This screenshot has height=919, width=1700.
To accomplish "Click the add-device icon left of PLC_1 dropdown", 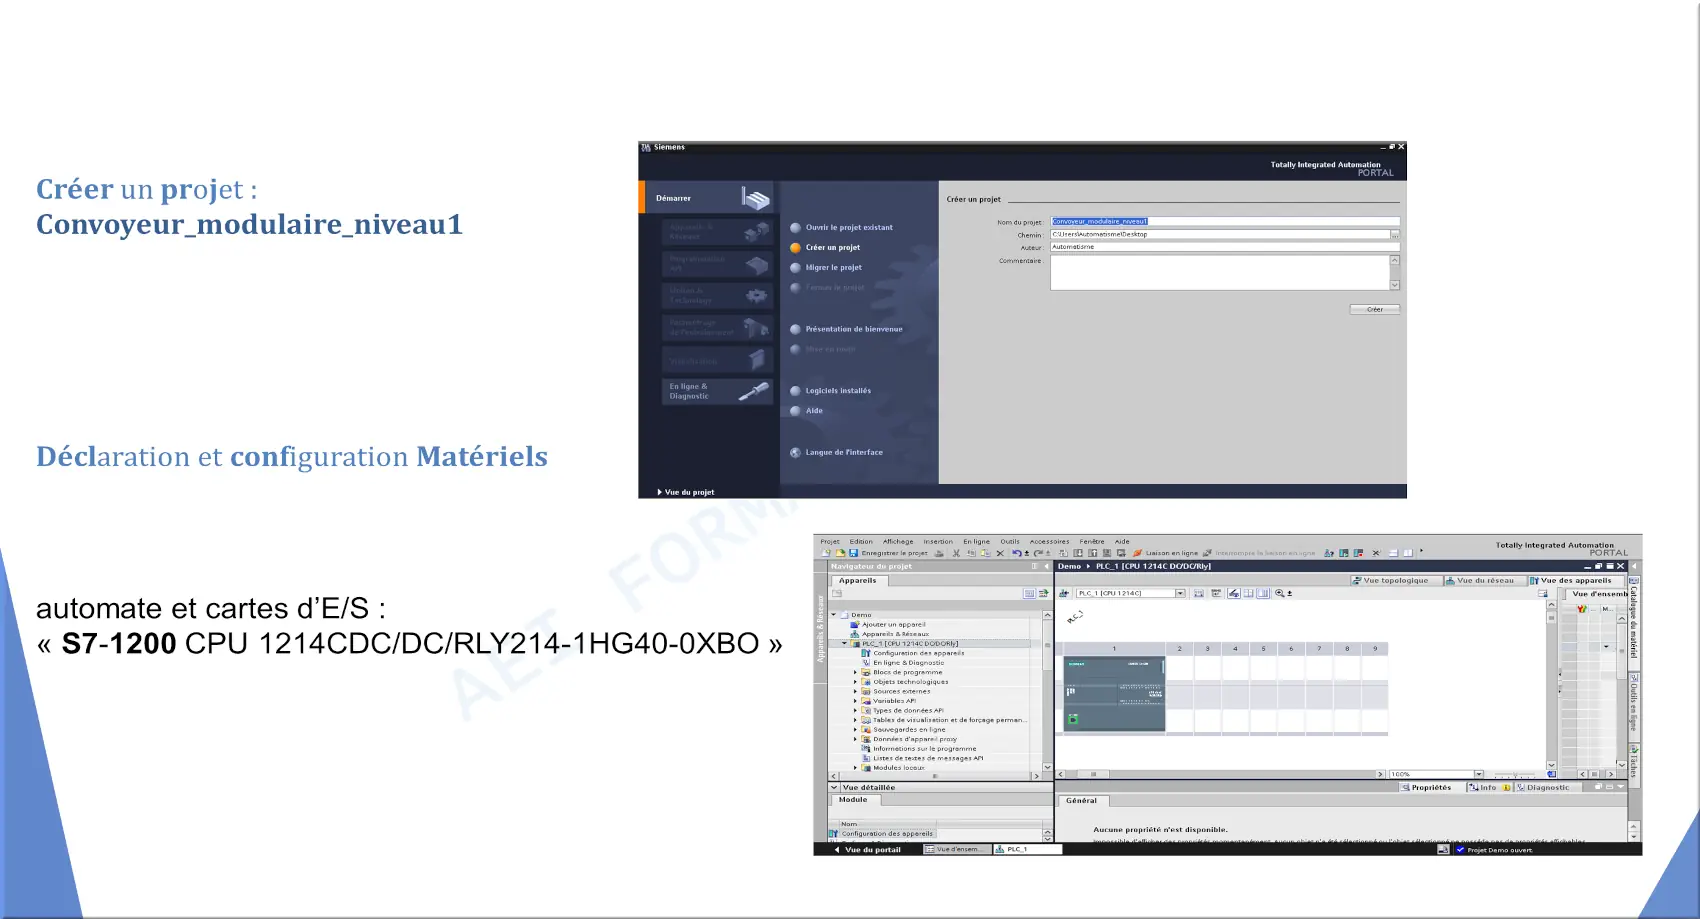I will pyautogui.click(x=1064, y=593).
